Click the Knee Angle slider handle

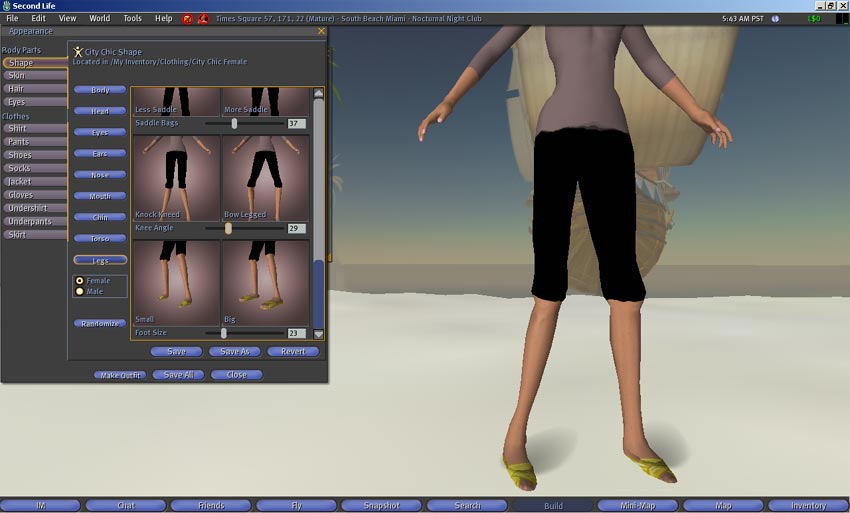coord(228,229)
